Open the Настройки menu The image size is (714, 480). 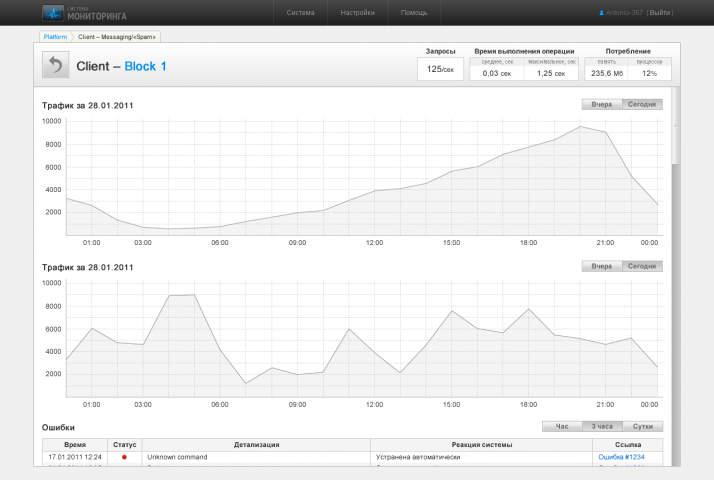pos(357,13)
